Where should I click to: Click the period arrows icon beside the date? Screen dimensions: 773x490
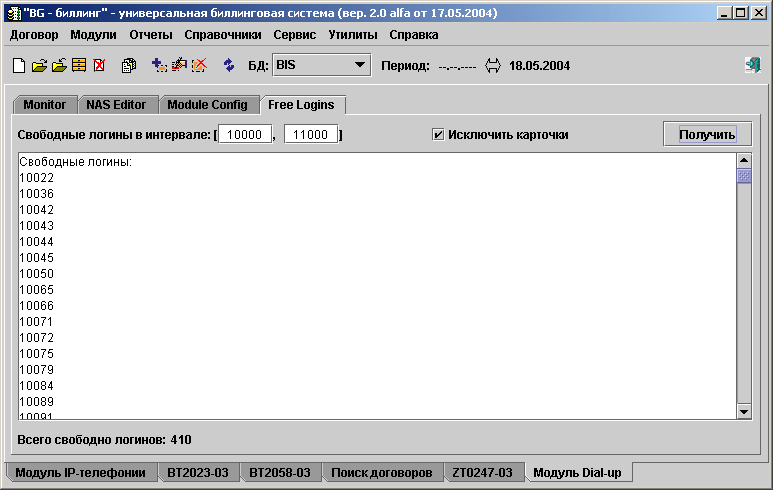[x=492, y=66]
